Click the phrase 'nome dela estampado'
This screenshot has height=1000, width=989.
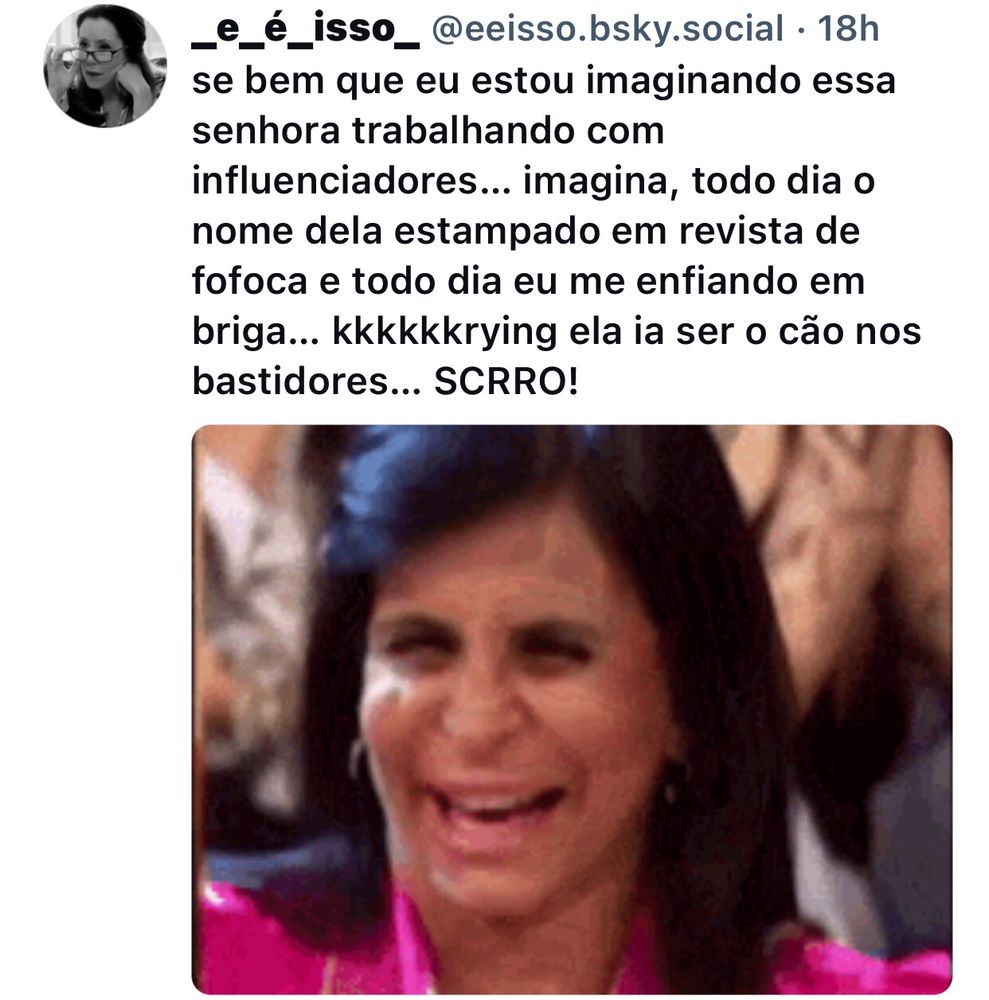click(396, 231)
